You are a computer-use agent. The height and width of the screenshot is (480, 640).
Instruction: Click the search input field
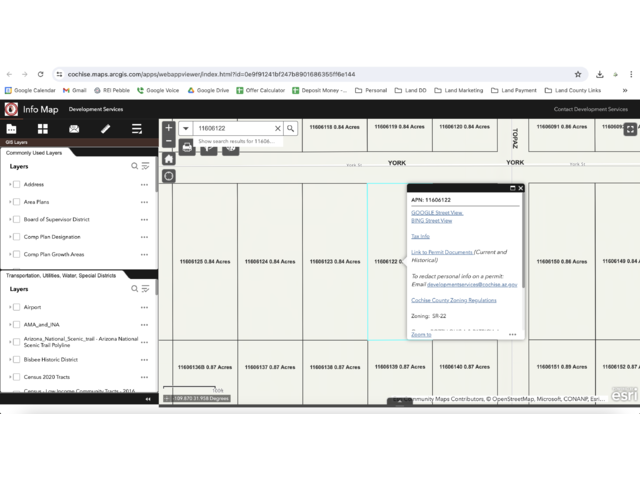tap(234, 129)
